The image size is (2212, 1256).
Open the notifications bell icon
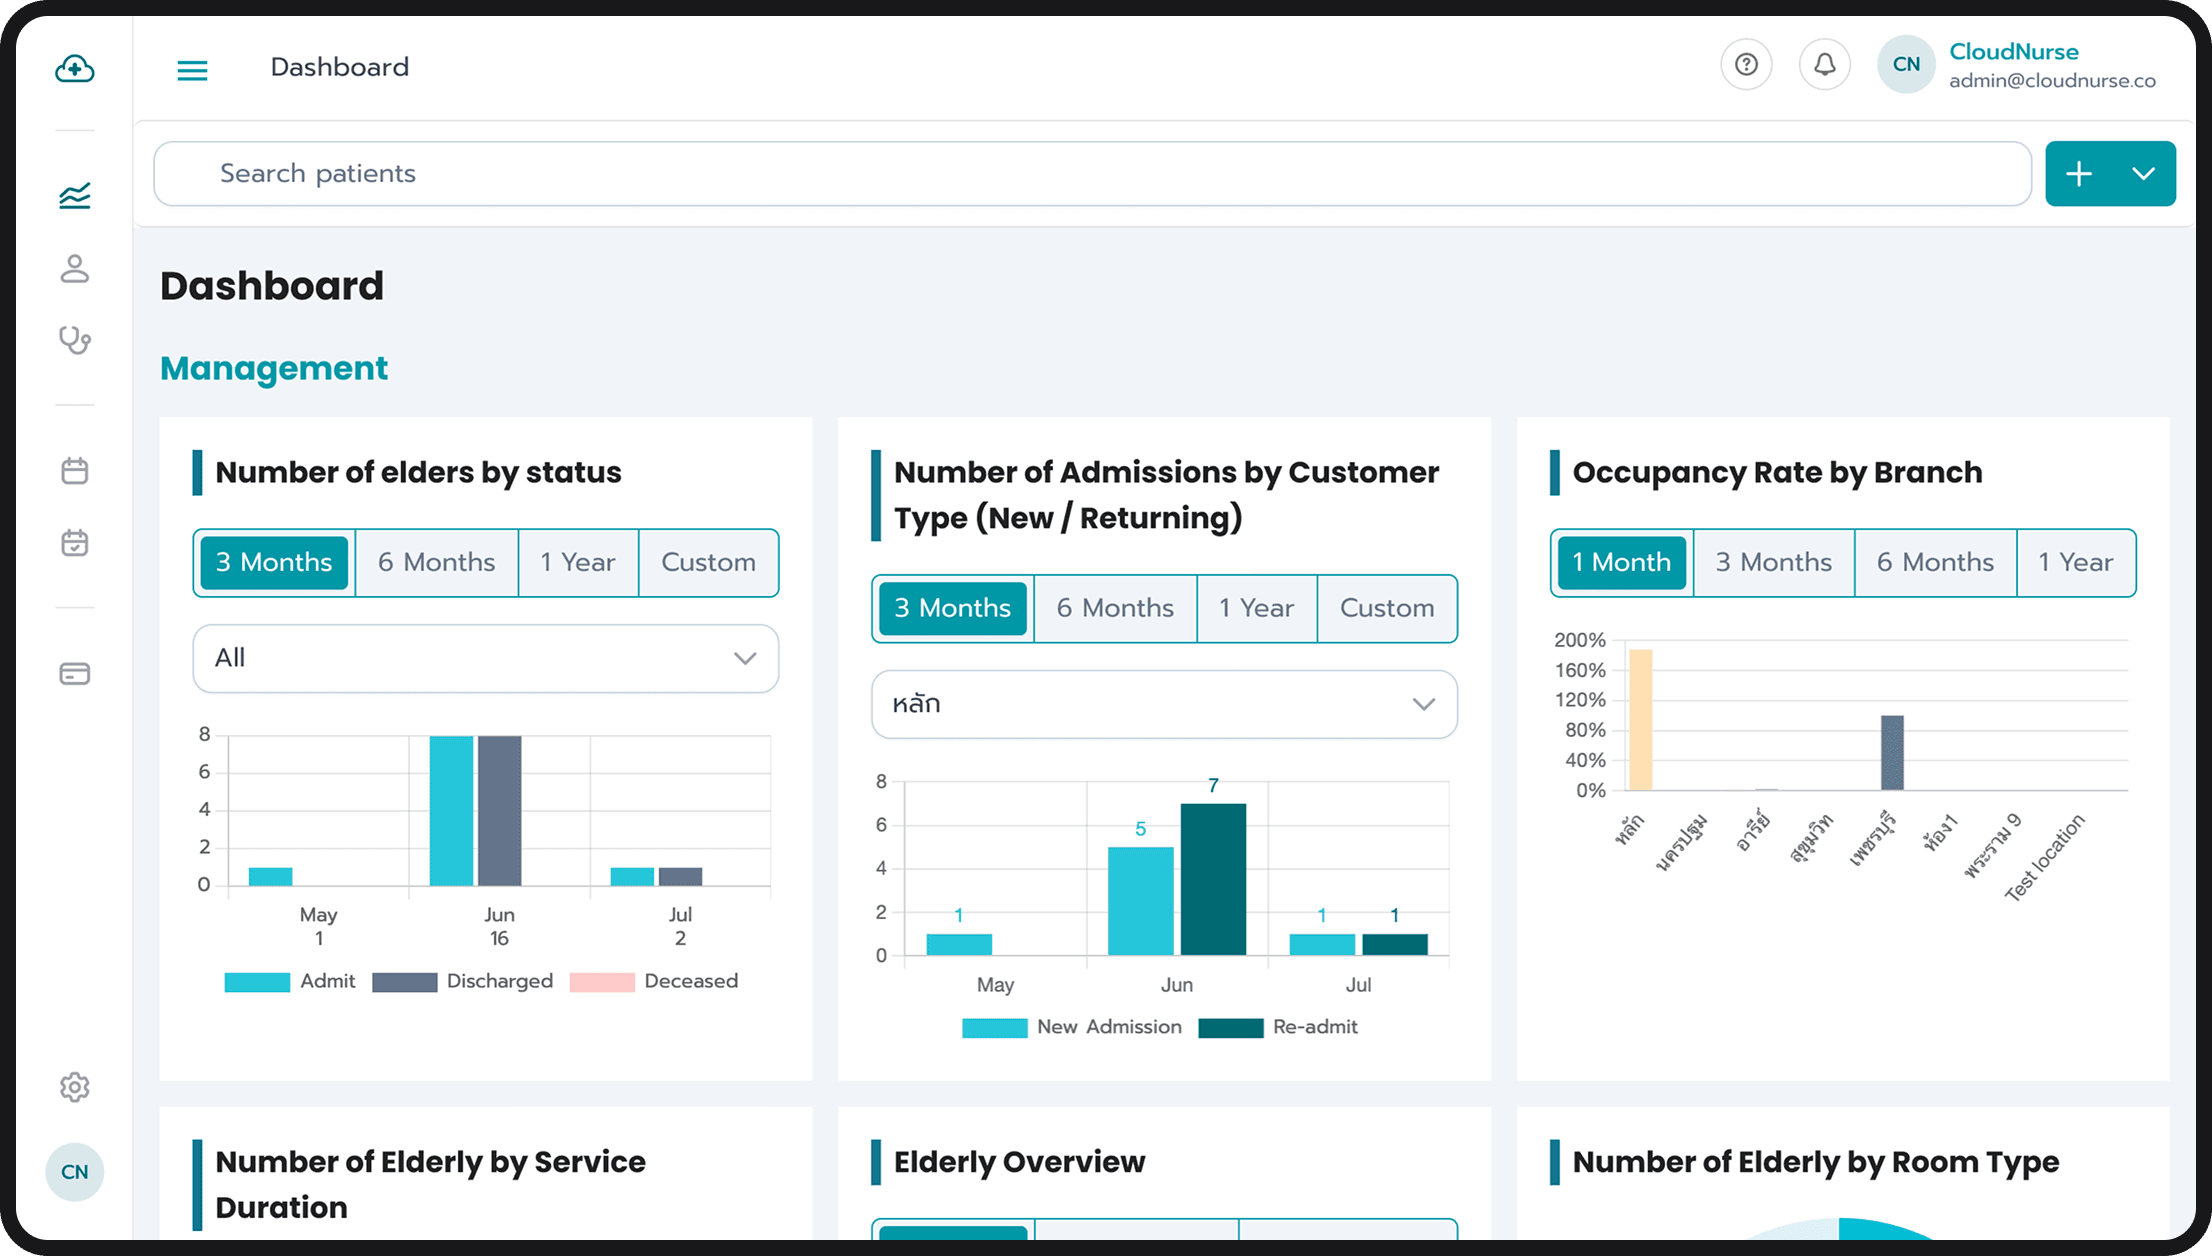coord(1824,65)
